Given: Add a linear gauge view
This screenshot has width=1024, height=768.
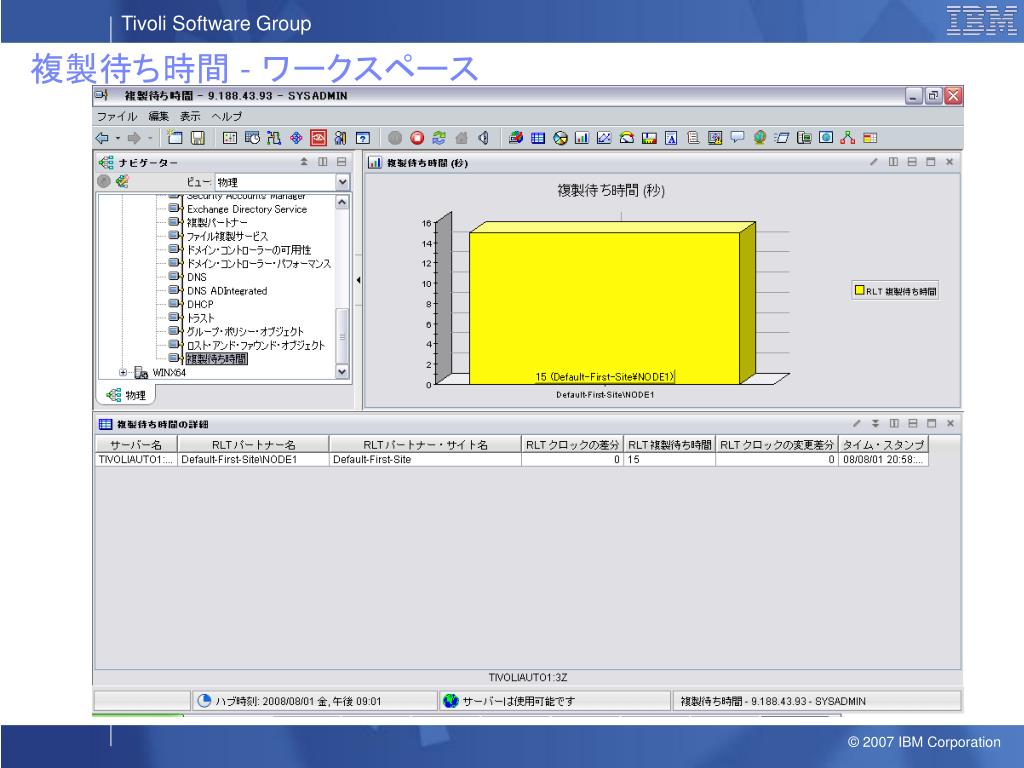Looking at the screenshot, I should [x=648, y=138].
